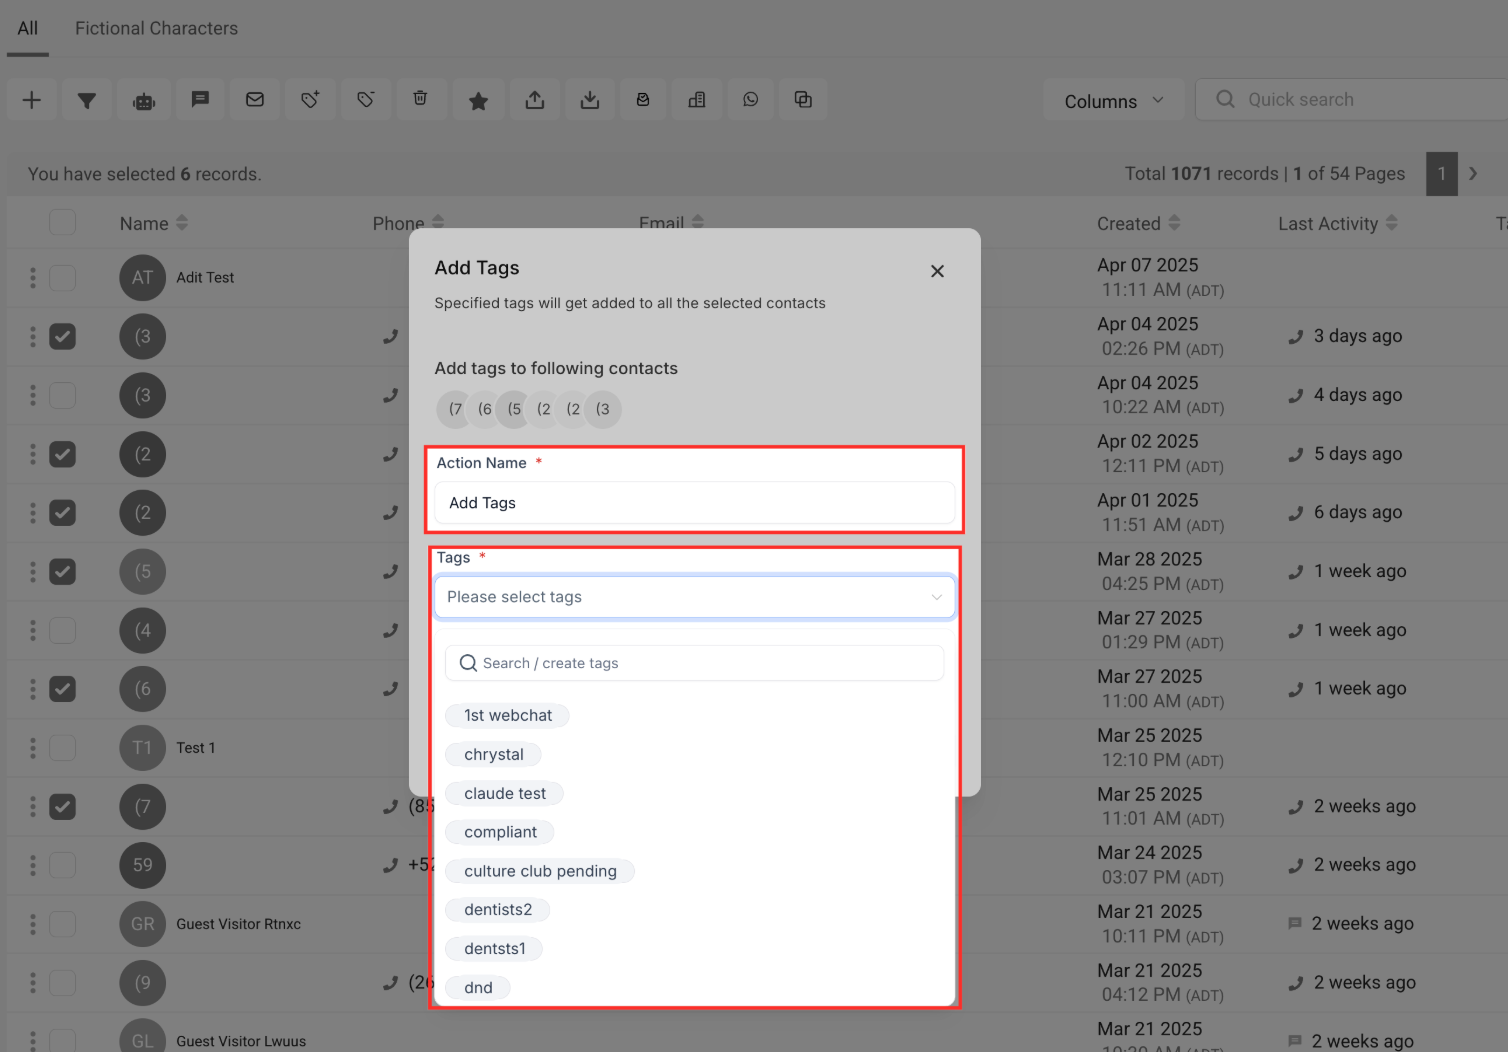Check the row created Apr 04 10:22 AM
The width and height of the screenshot is (1508, 1052).
tap(63, 395)
